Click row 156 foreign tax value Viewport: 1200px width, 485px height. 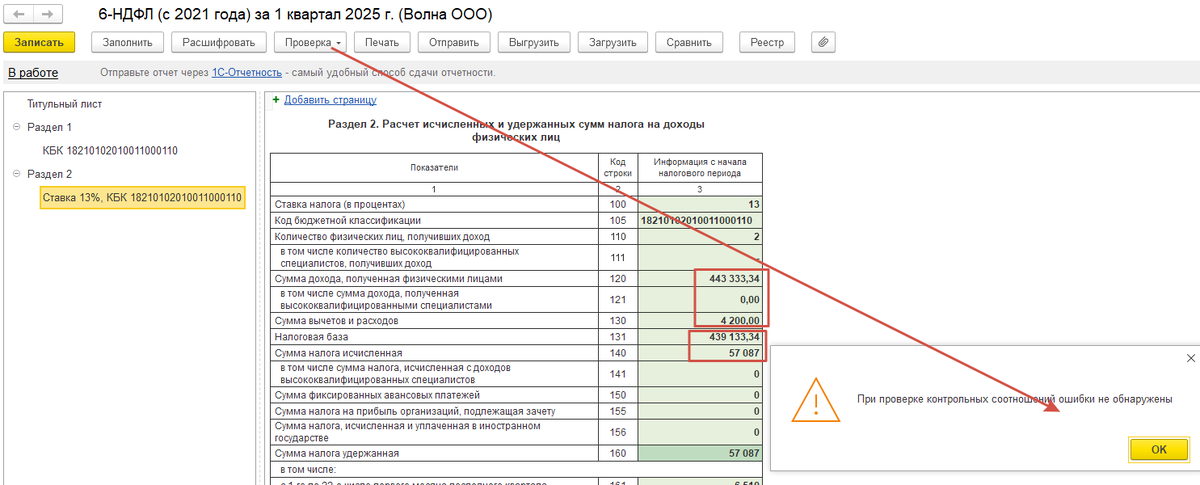pos(700,432)
